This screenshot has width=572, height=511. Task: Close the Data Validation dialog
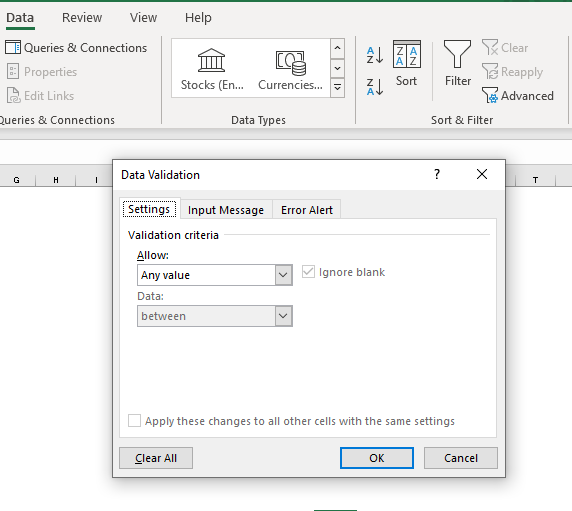coord(482,174)
